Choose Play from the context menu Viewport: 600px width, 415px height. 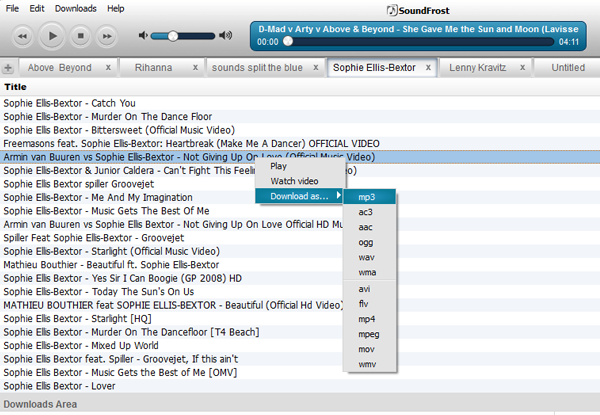pos(300,166)
